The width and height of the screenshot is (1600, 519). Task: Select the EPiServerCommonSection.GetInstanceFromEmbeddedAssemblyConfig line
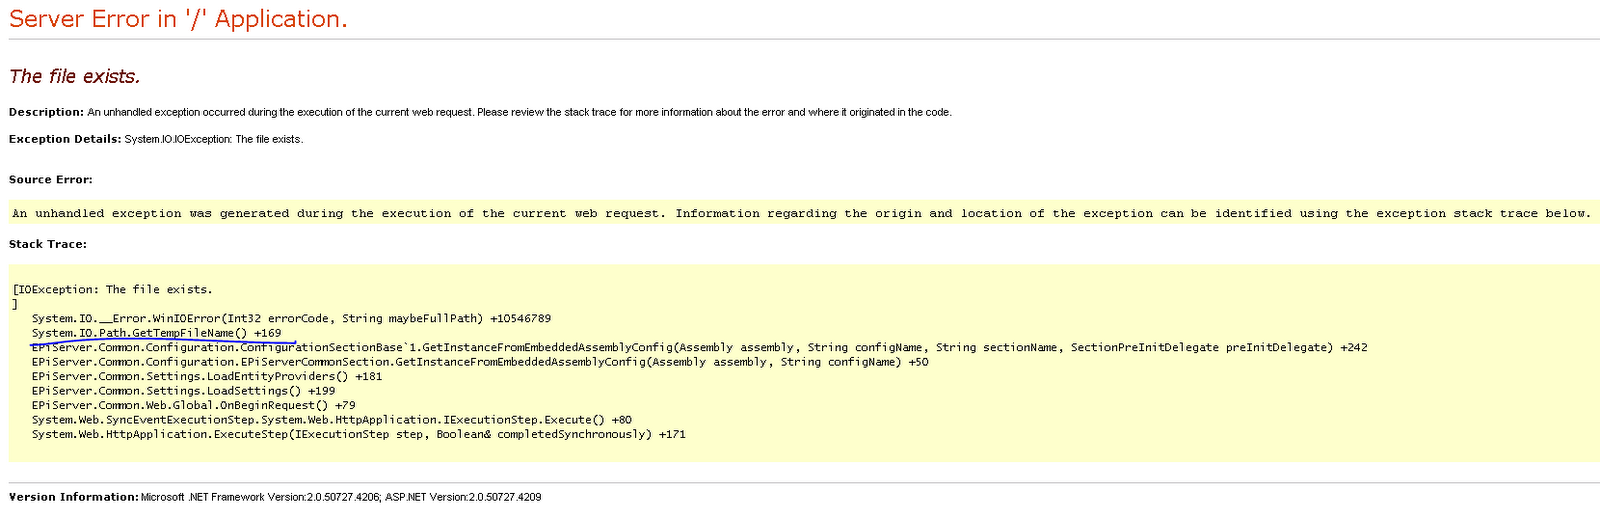(480, 362)
